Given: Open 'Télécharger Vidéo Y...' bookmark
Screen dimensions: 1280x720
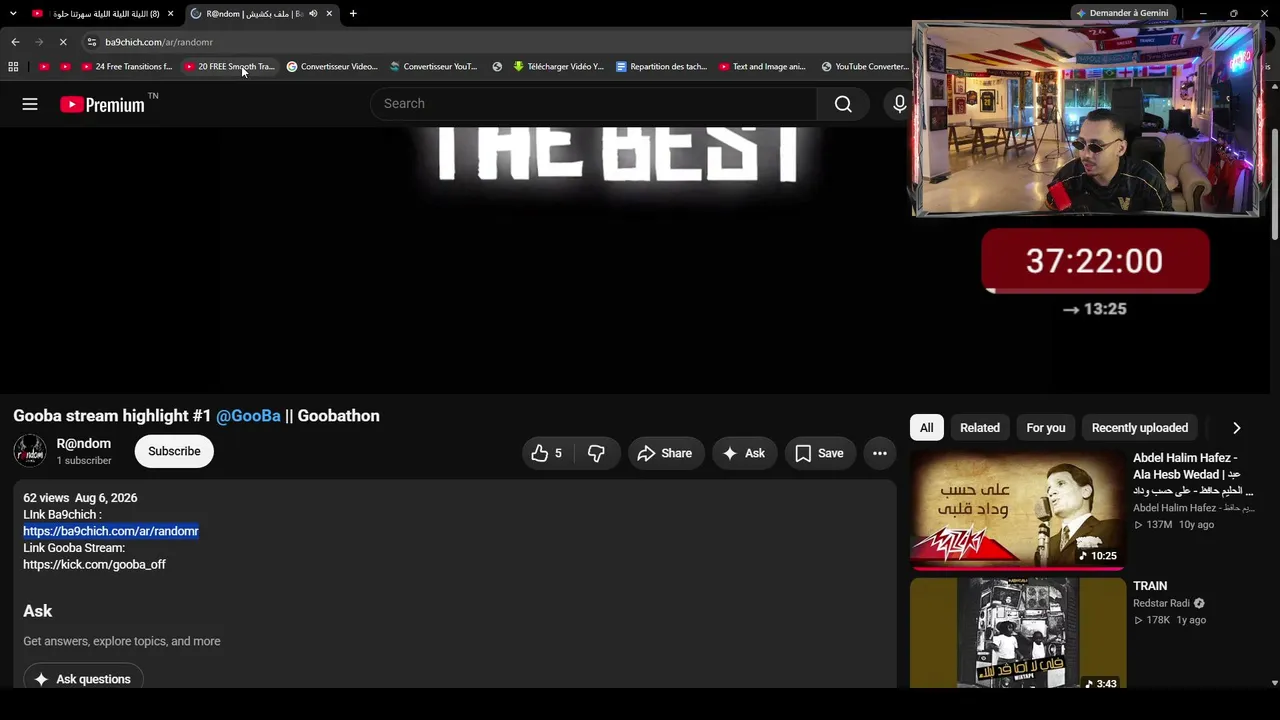Looking at the screenshot, I should [x=559, y=67].
